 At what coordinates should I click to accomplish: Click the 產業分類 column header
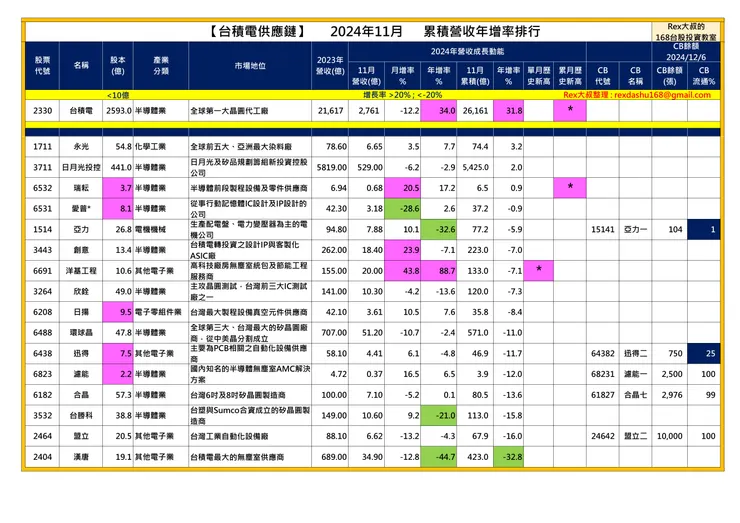pos(161,66)
